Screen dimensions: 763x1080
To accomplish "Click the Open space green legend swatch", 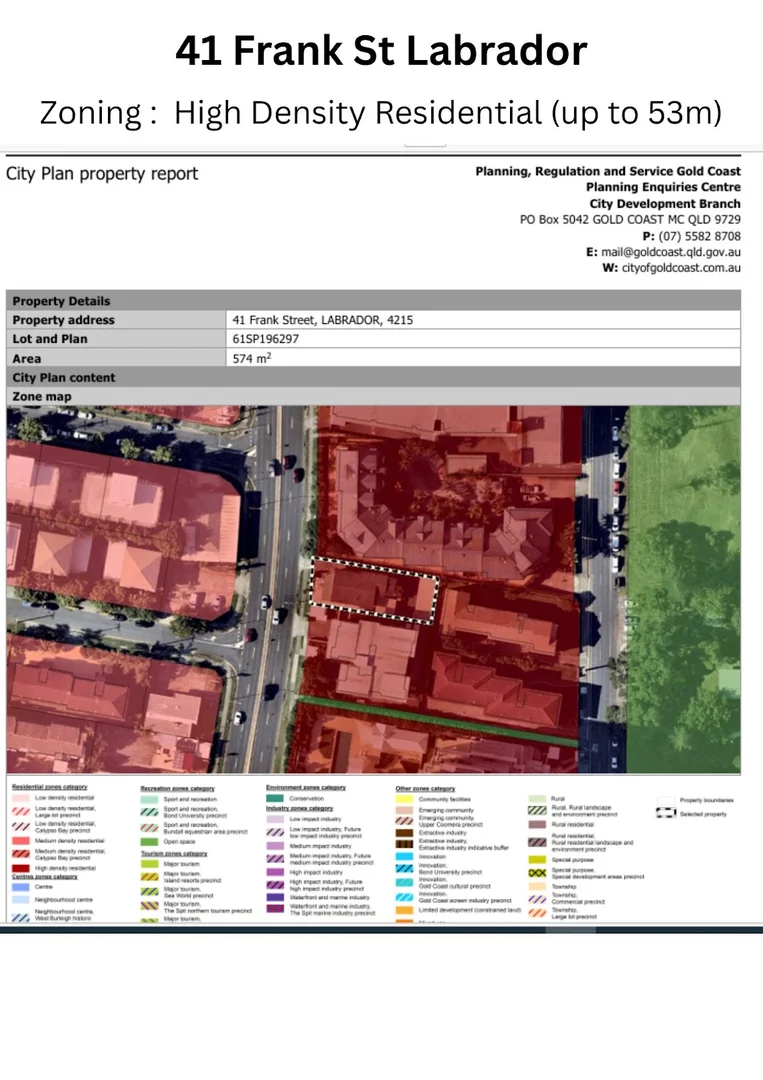I will point(149,842).
